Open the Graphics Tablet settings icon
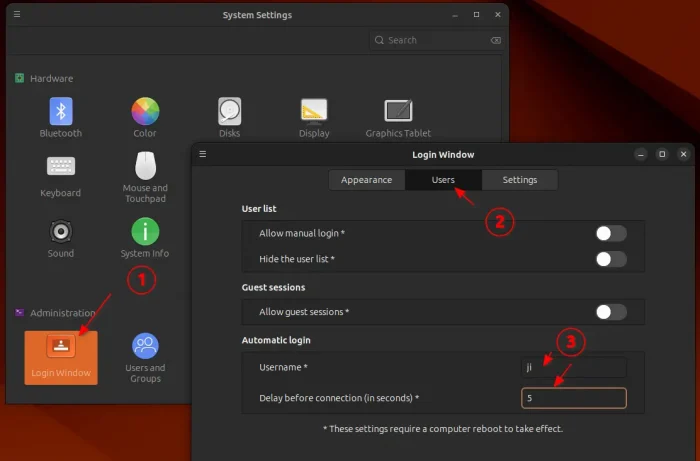 [398, 111]
